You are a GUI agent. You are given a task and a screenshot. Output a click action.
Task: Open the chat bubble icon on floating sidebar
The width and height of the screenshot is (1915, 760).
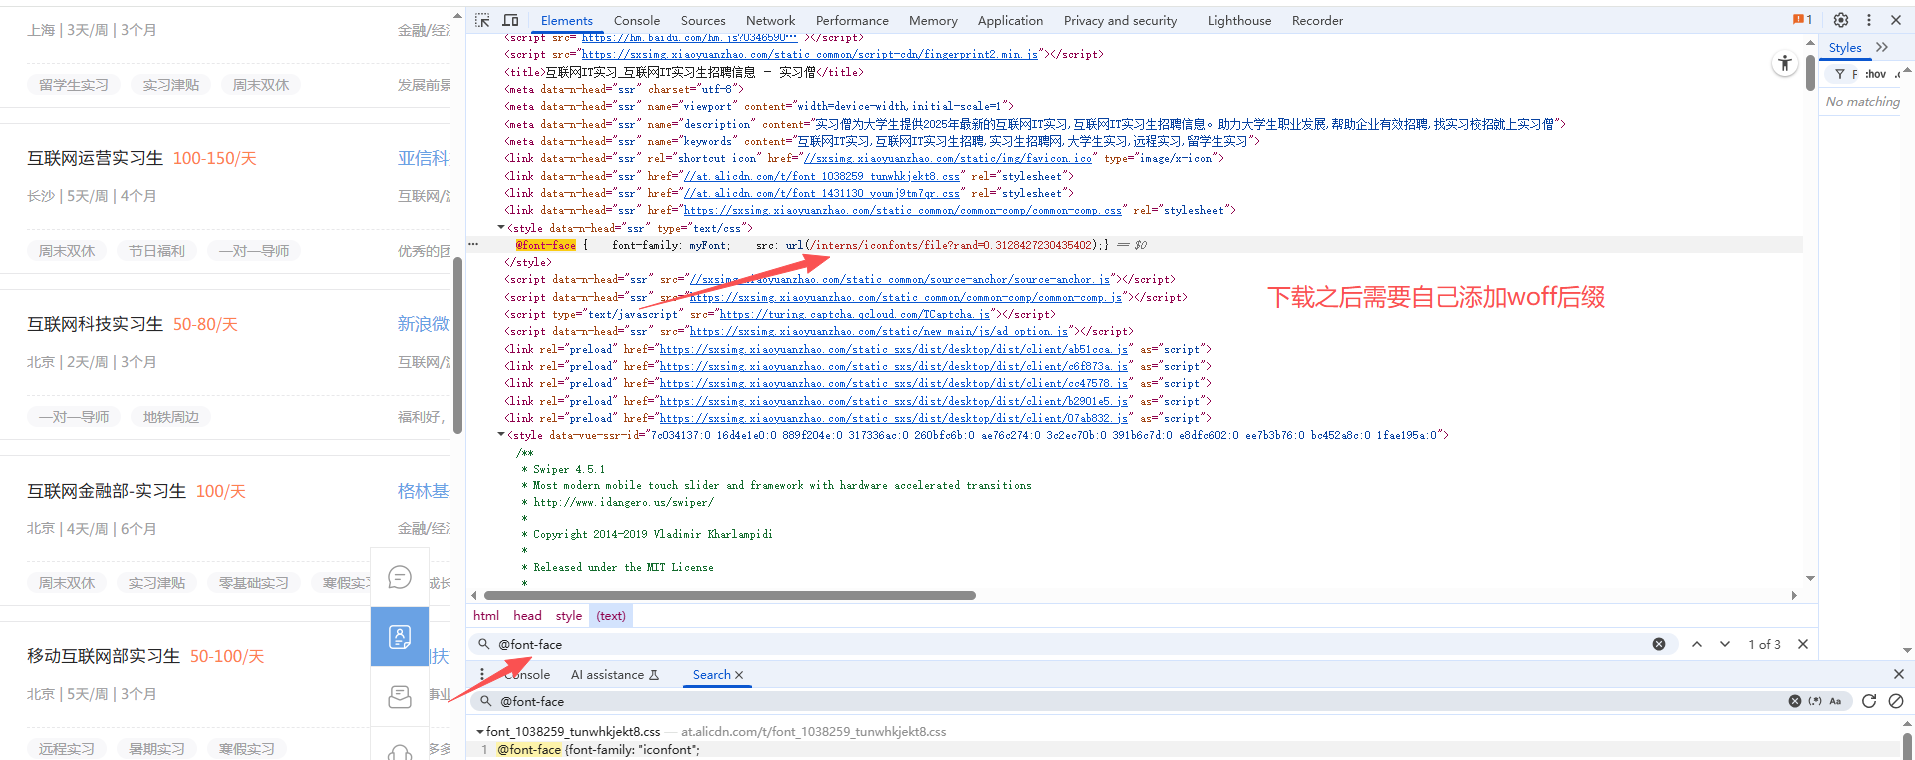click(x=400, y=577)
